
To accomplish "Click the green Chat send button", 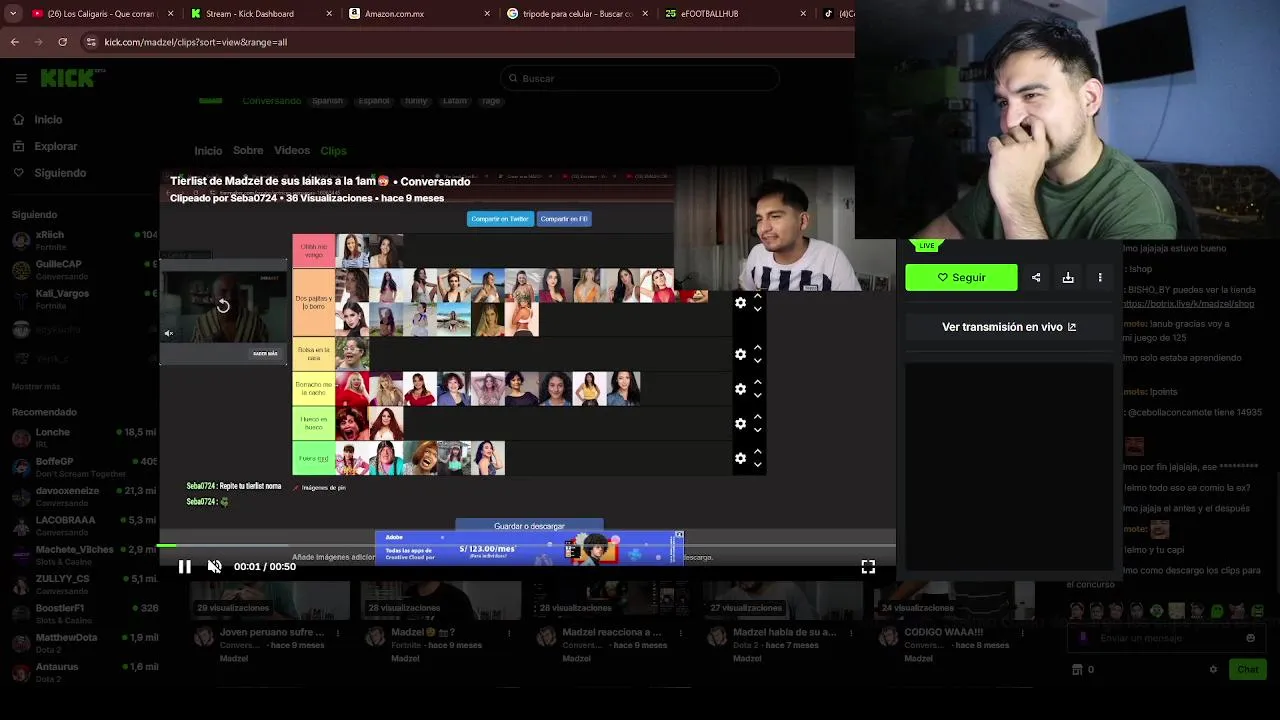I will [x=1247, y=670].
